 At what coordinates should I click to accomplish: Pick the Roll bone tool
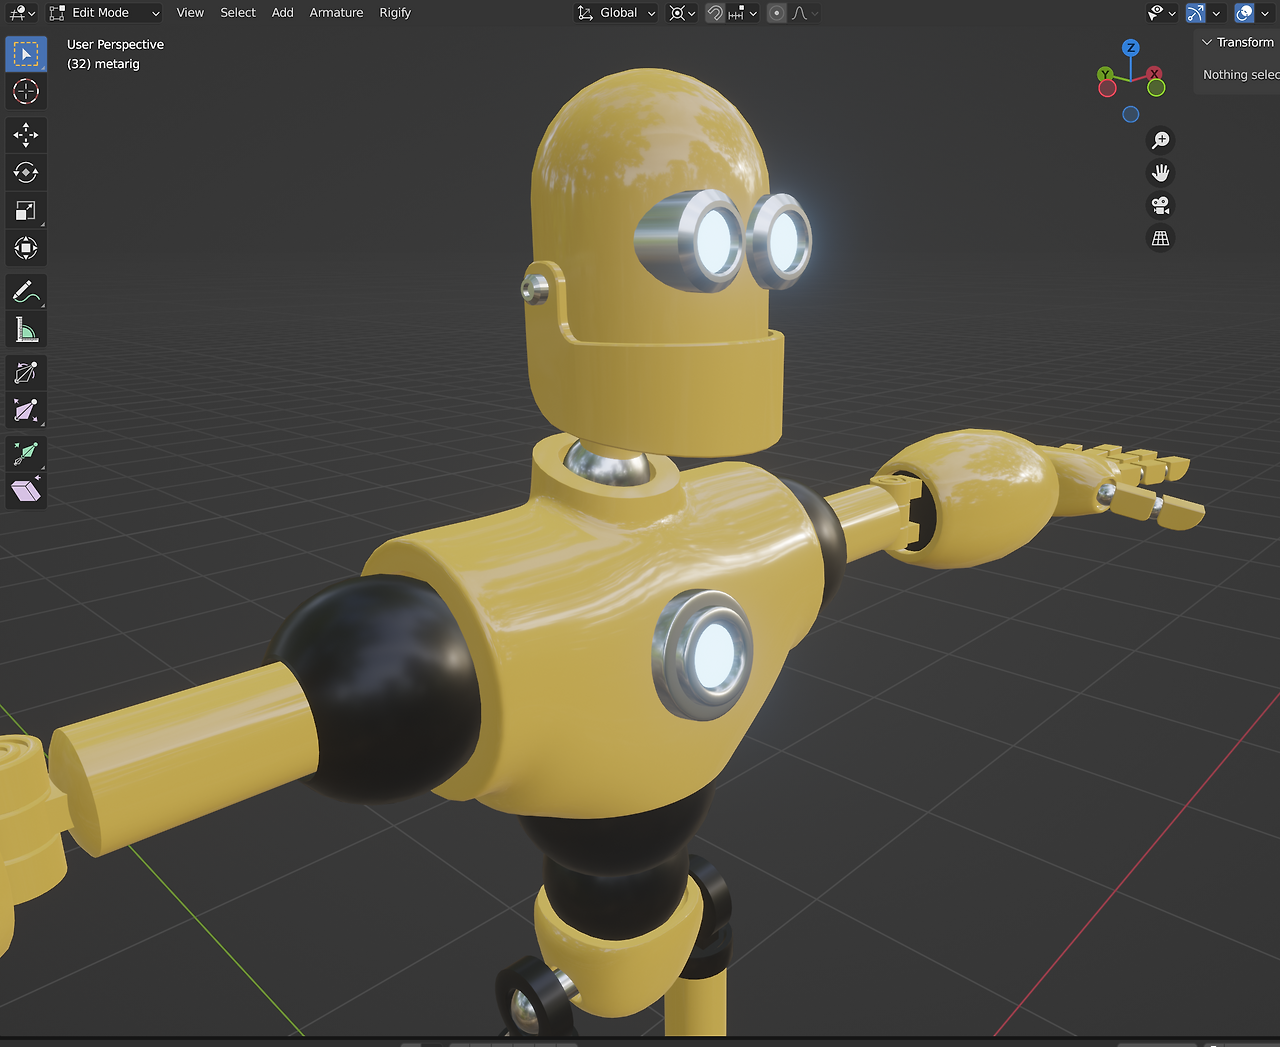26,373
